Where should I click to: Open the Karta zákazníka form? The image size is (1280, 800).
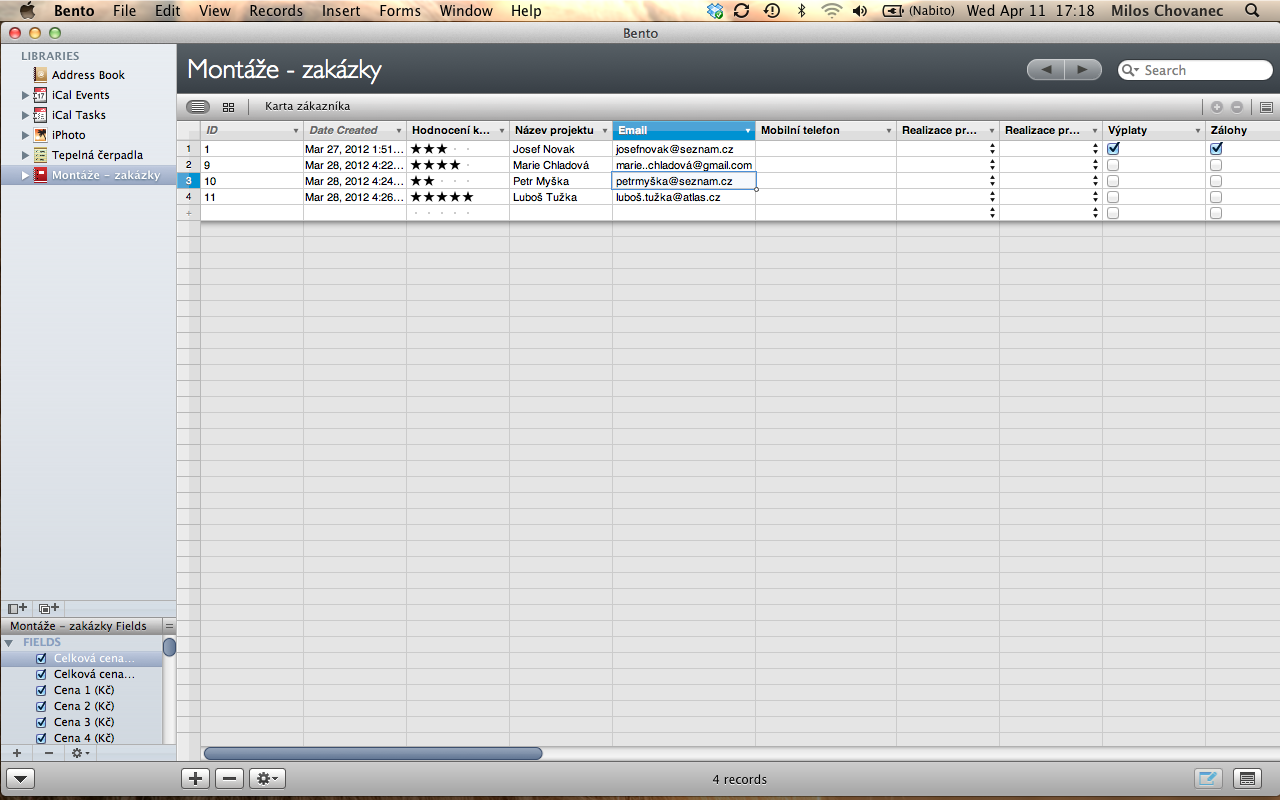pyautogui.click(x=307, y=106)
